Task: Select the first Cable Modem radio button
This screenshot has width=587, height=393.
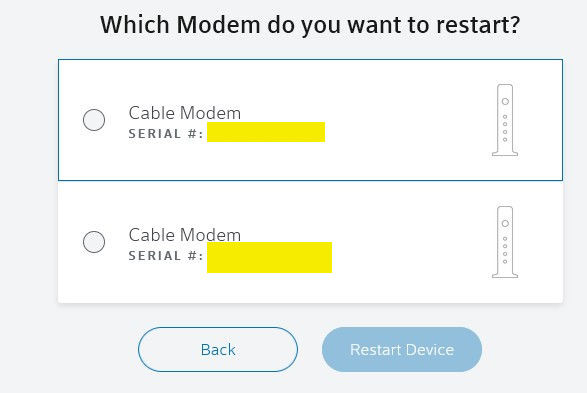Action: [94, 120]
